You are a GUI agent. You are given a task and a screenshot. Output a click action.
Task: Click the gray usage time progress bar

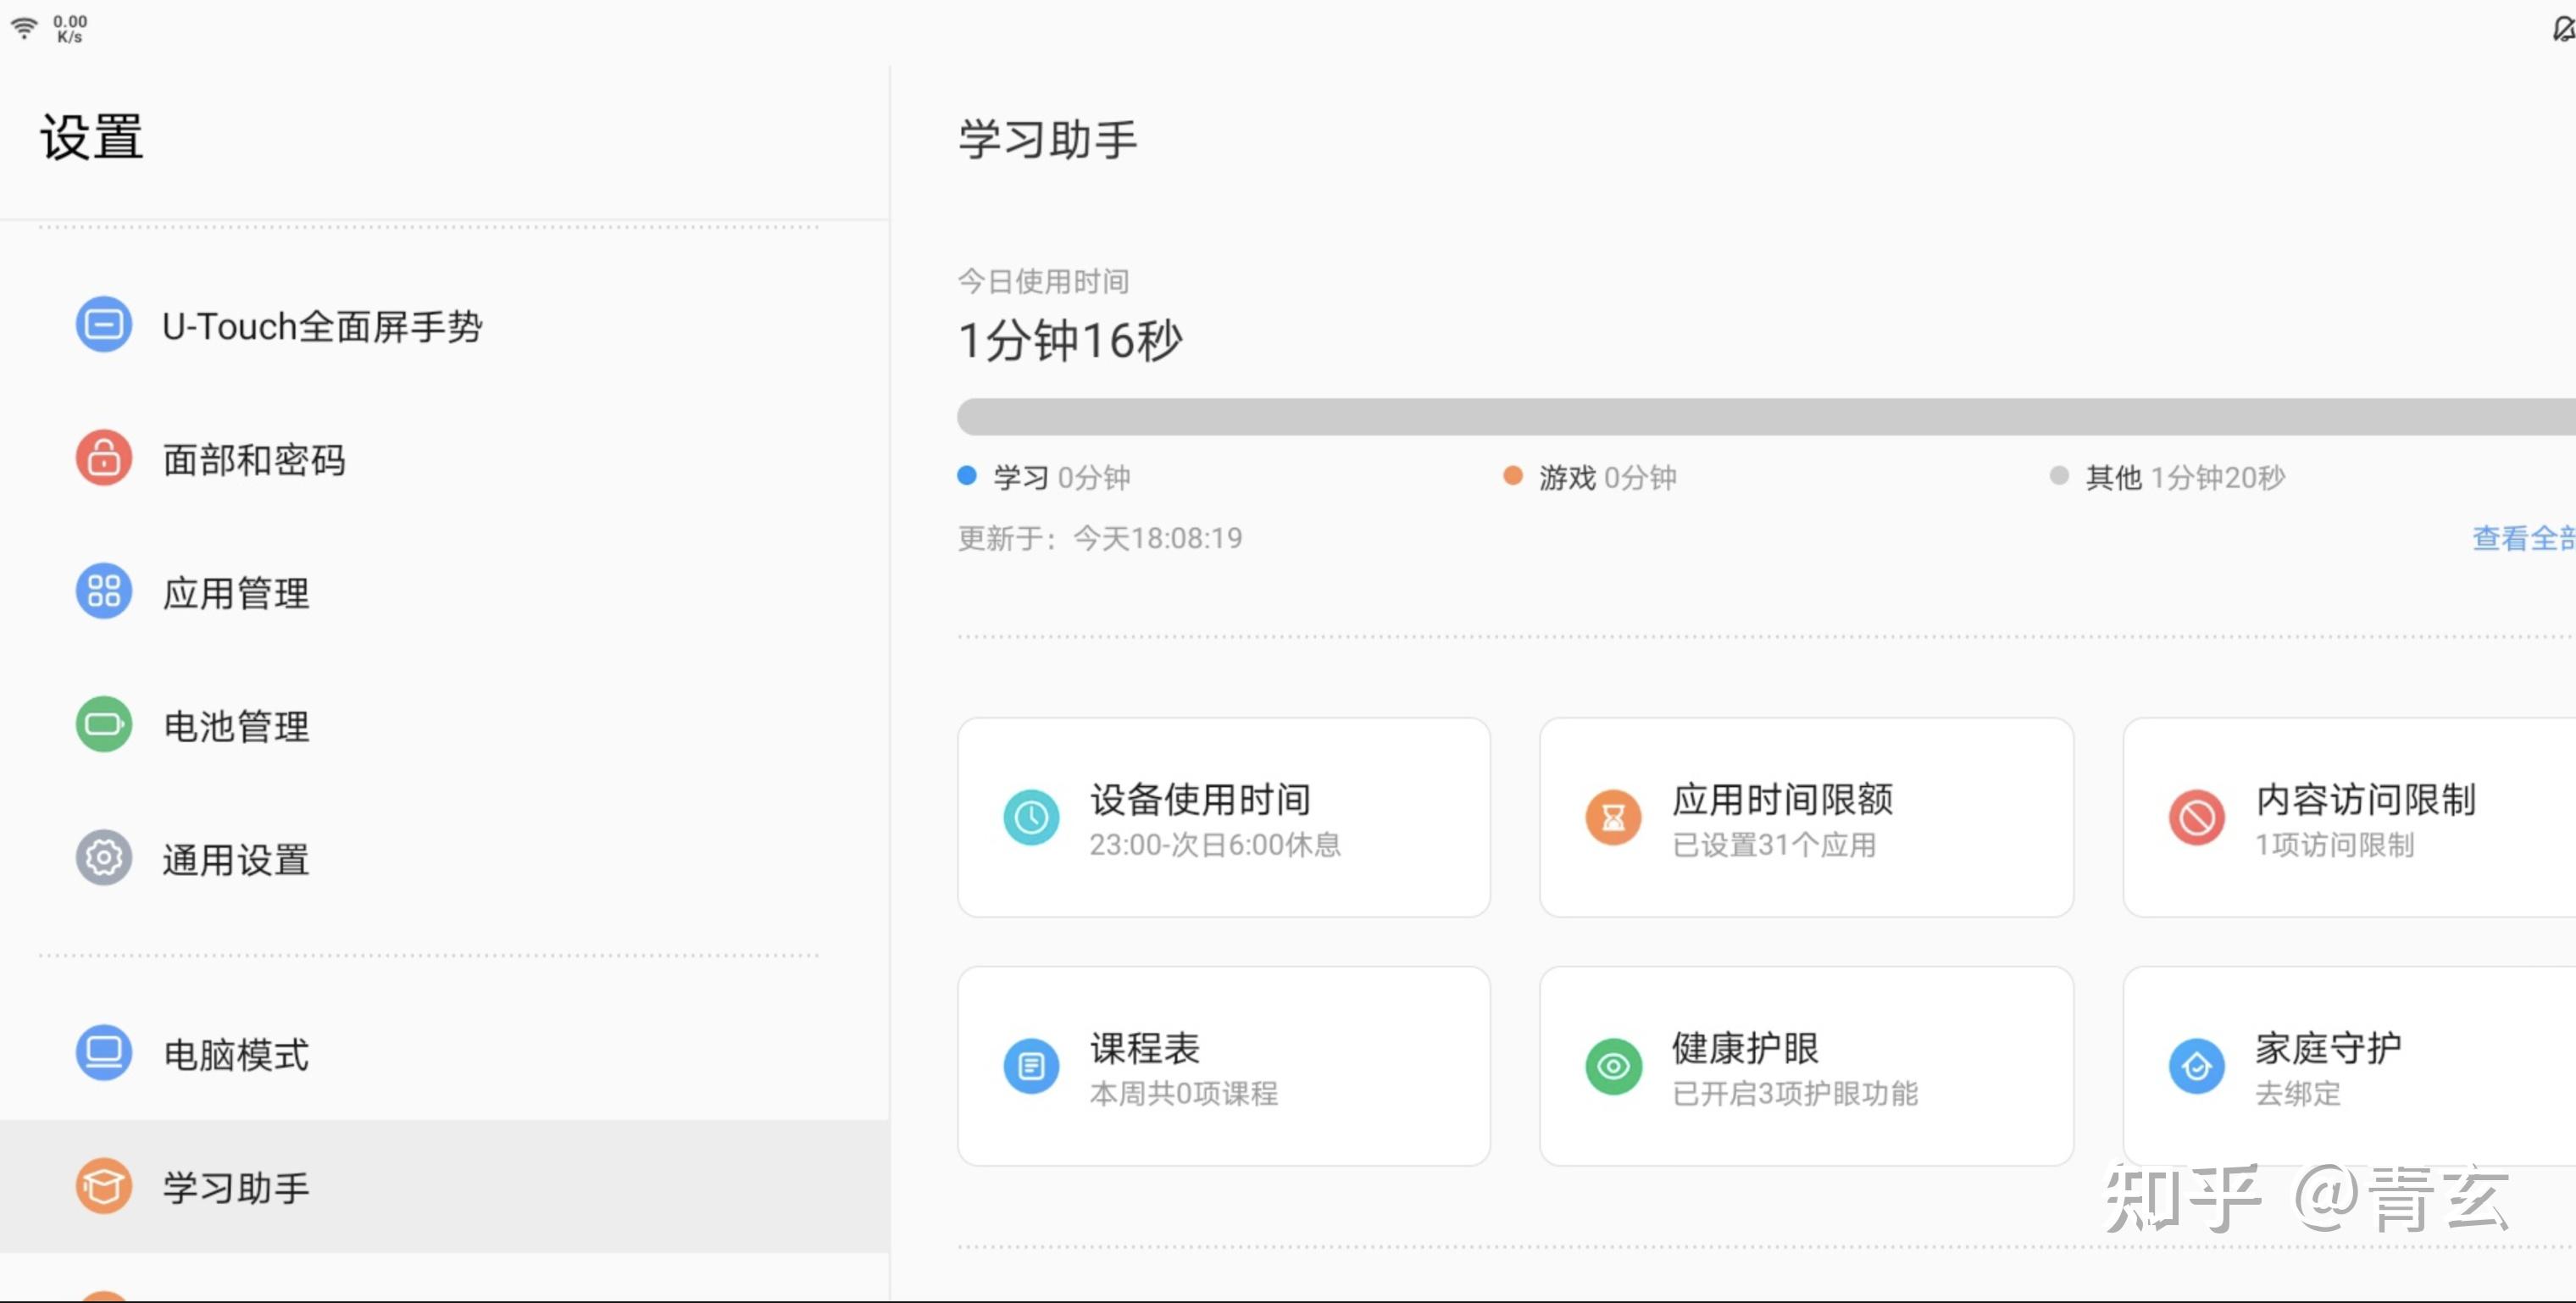[1760, 416]
